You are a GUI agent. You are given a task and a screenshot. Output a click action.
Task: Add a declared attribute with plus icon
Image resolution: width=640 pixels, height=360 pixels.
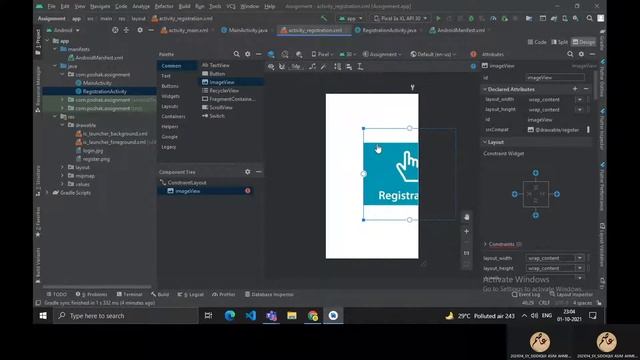click(575, 89)
